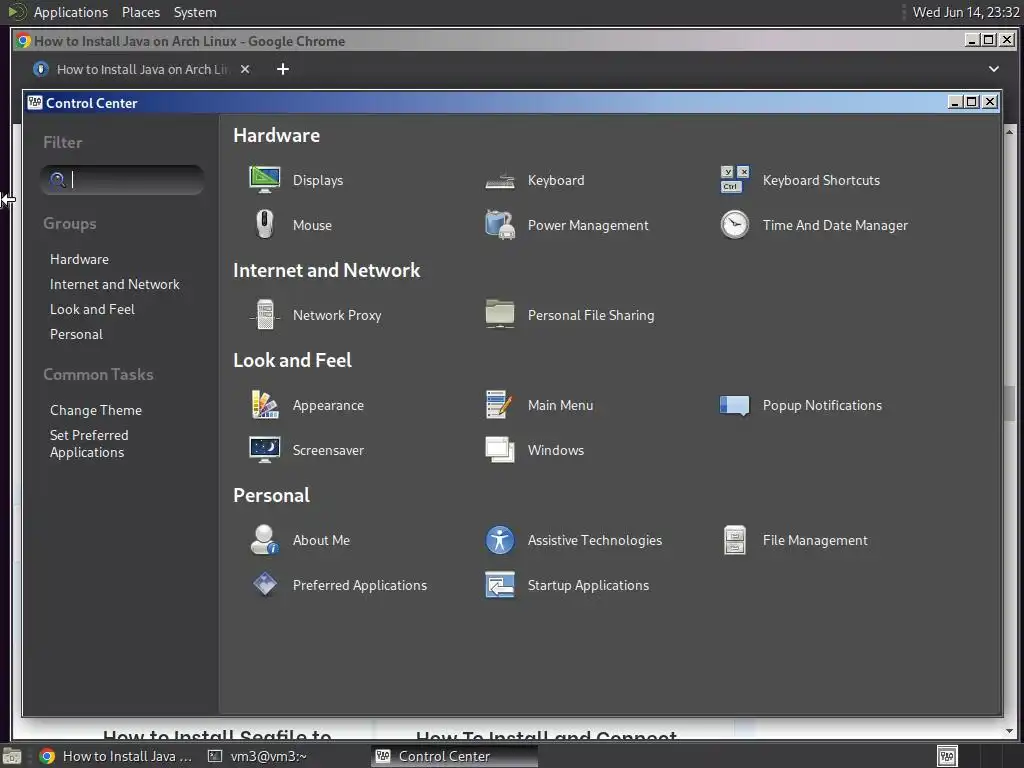Open a new Chrome tab with plus button
The width and height of the screenshot is (1024, 768).
pyautogui.click(x=283, y=69)
